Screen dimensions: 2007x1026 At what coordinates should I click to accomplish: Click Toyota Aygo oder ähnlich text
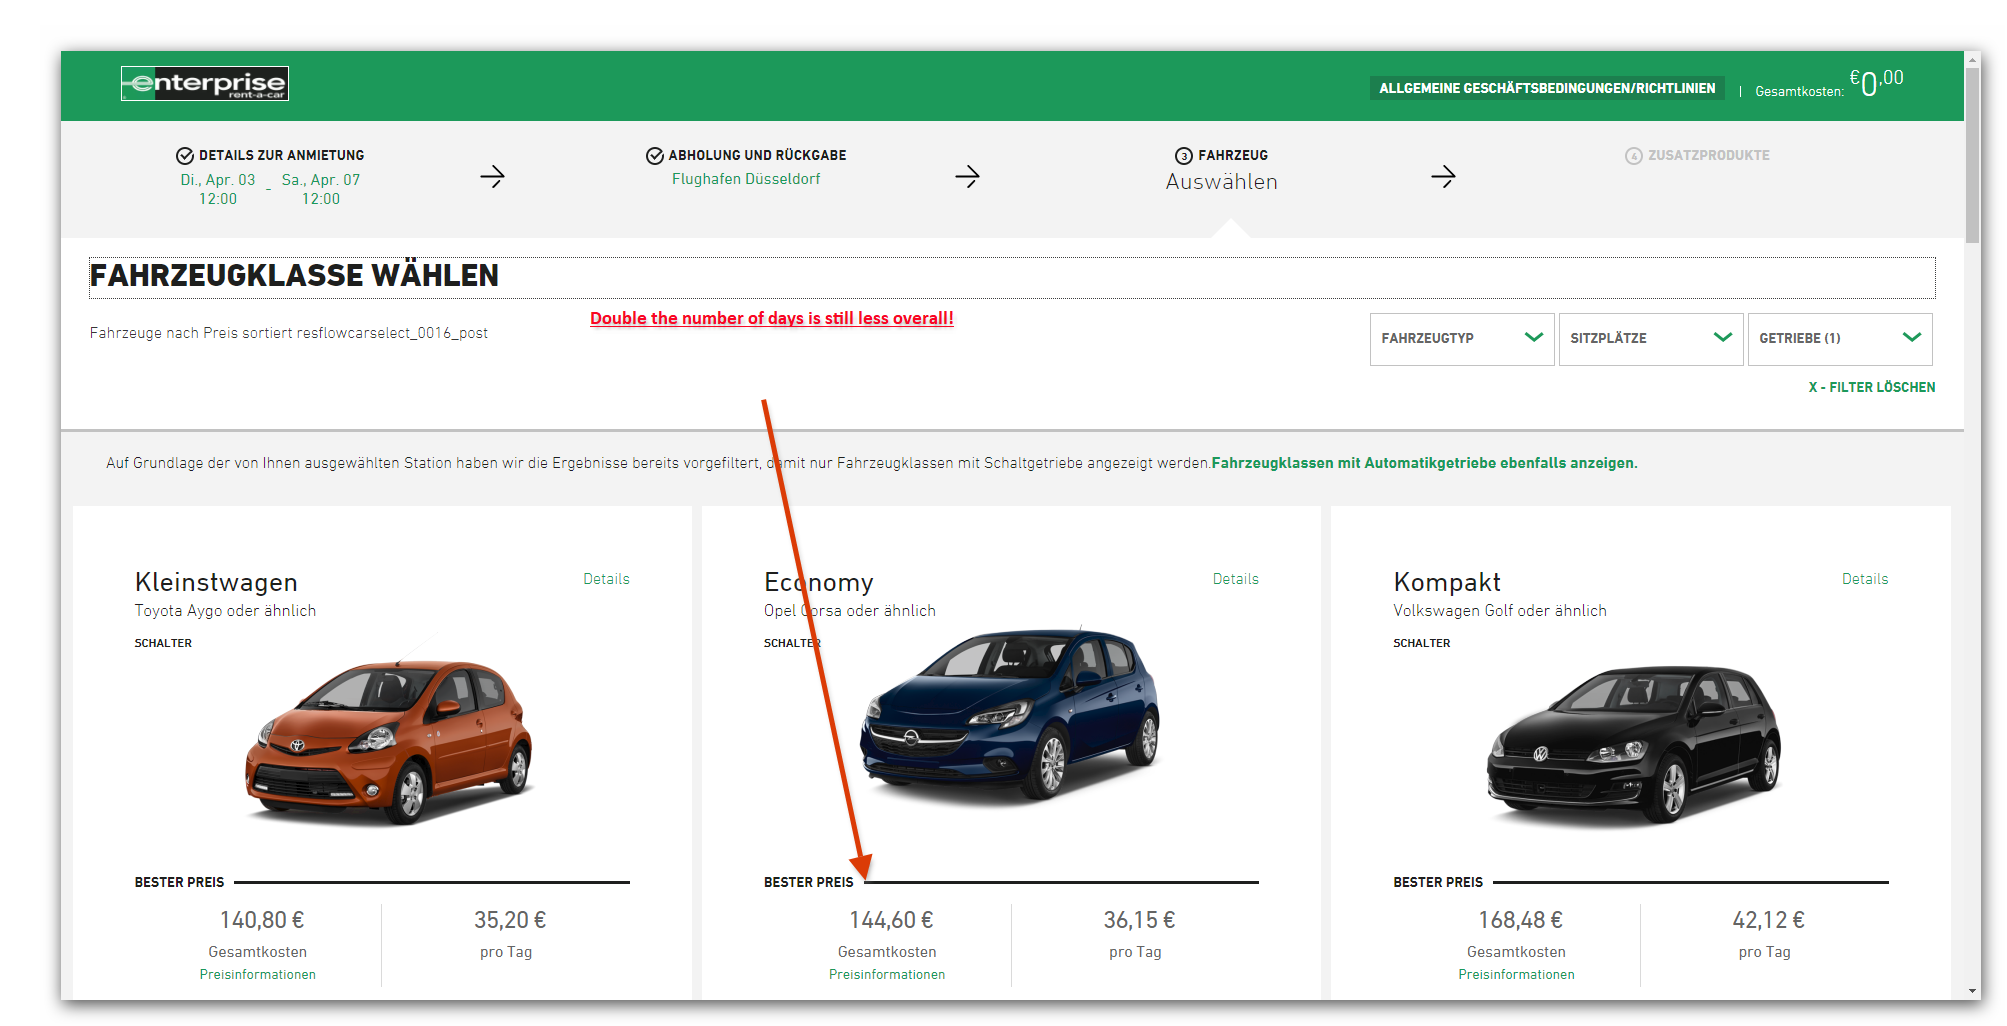(x=225, y=611)
